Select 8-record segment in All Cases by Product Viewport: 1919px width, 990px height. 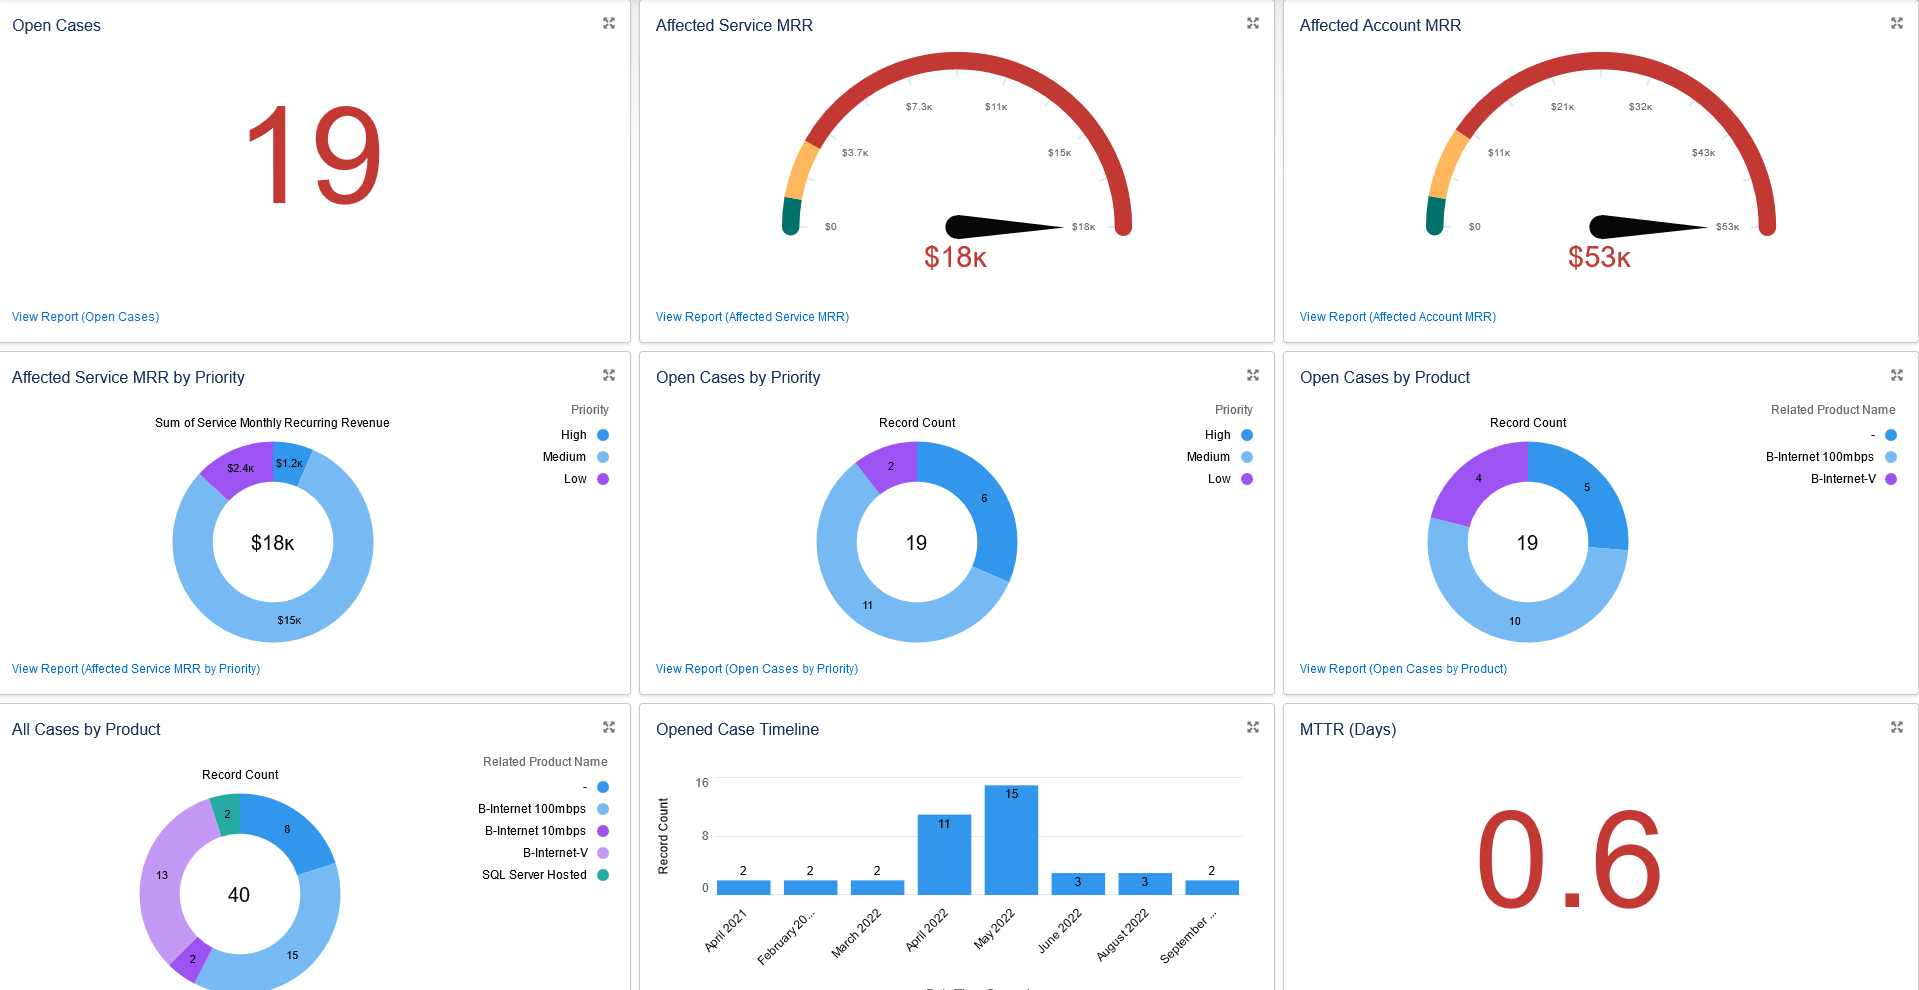click(287, 829)
